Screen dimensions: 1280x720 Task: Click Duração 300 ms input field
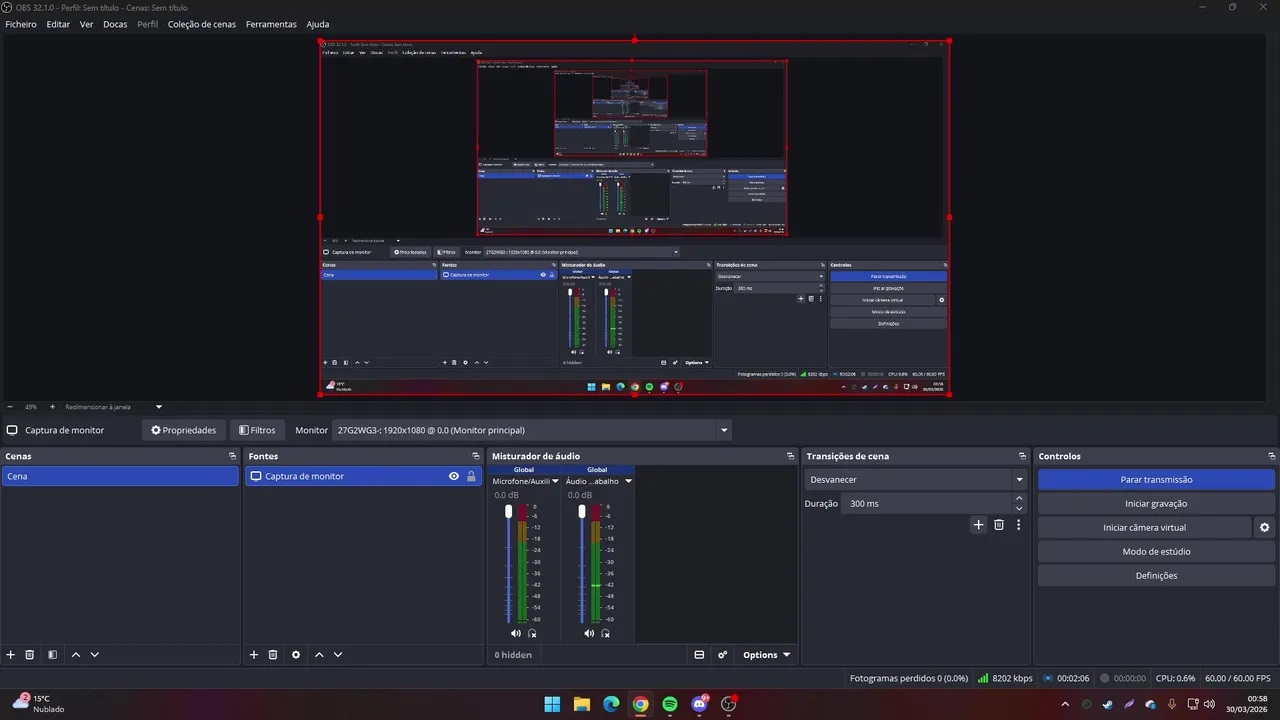point(927,504)
